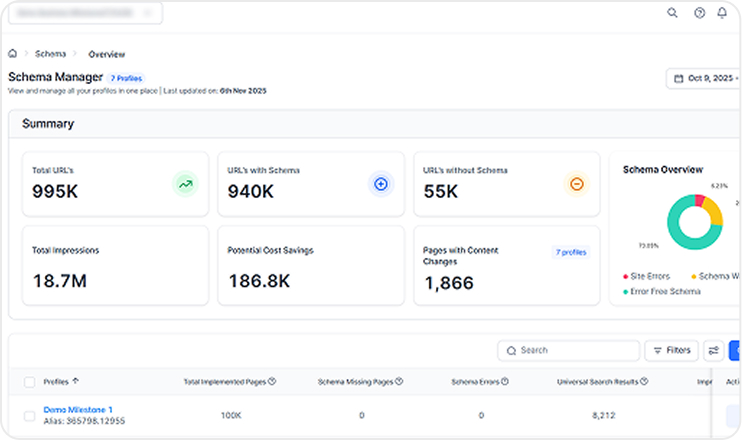Open the help question mark icon
Viewport: 742px width, 440px height.
click(698, 13)
